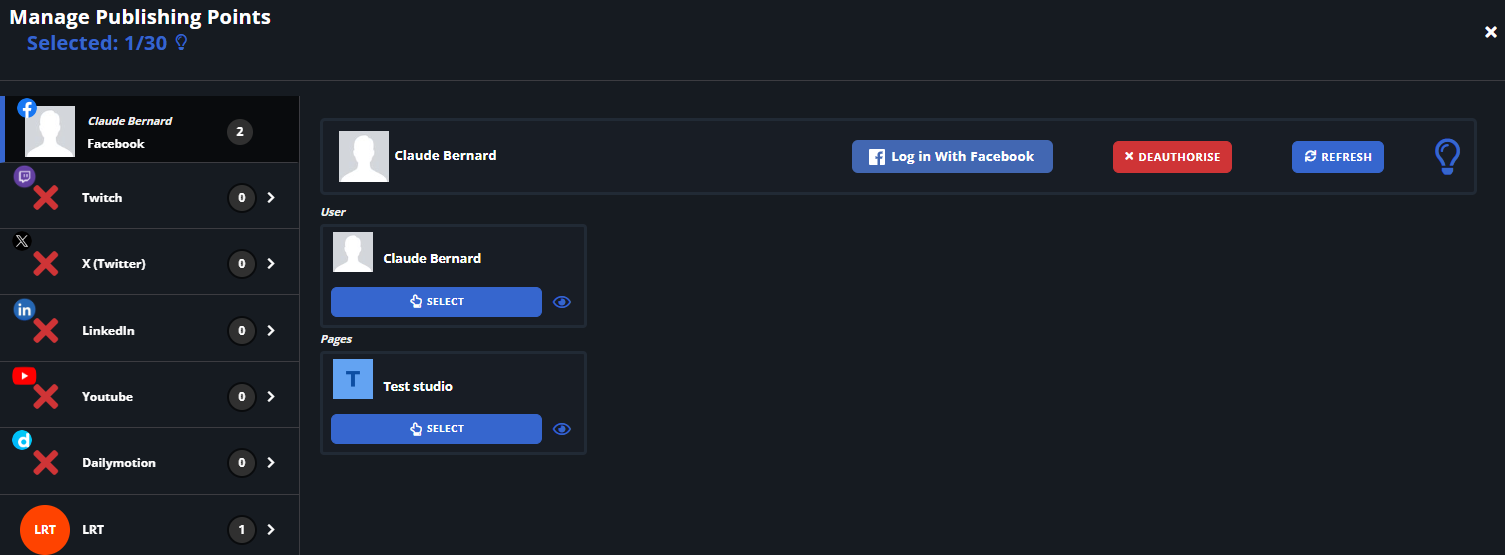
Task: Select the Test studio page
Action: tap(436, 429)
